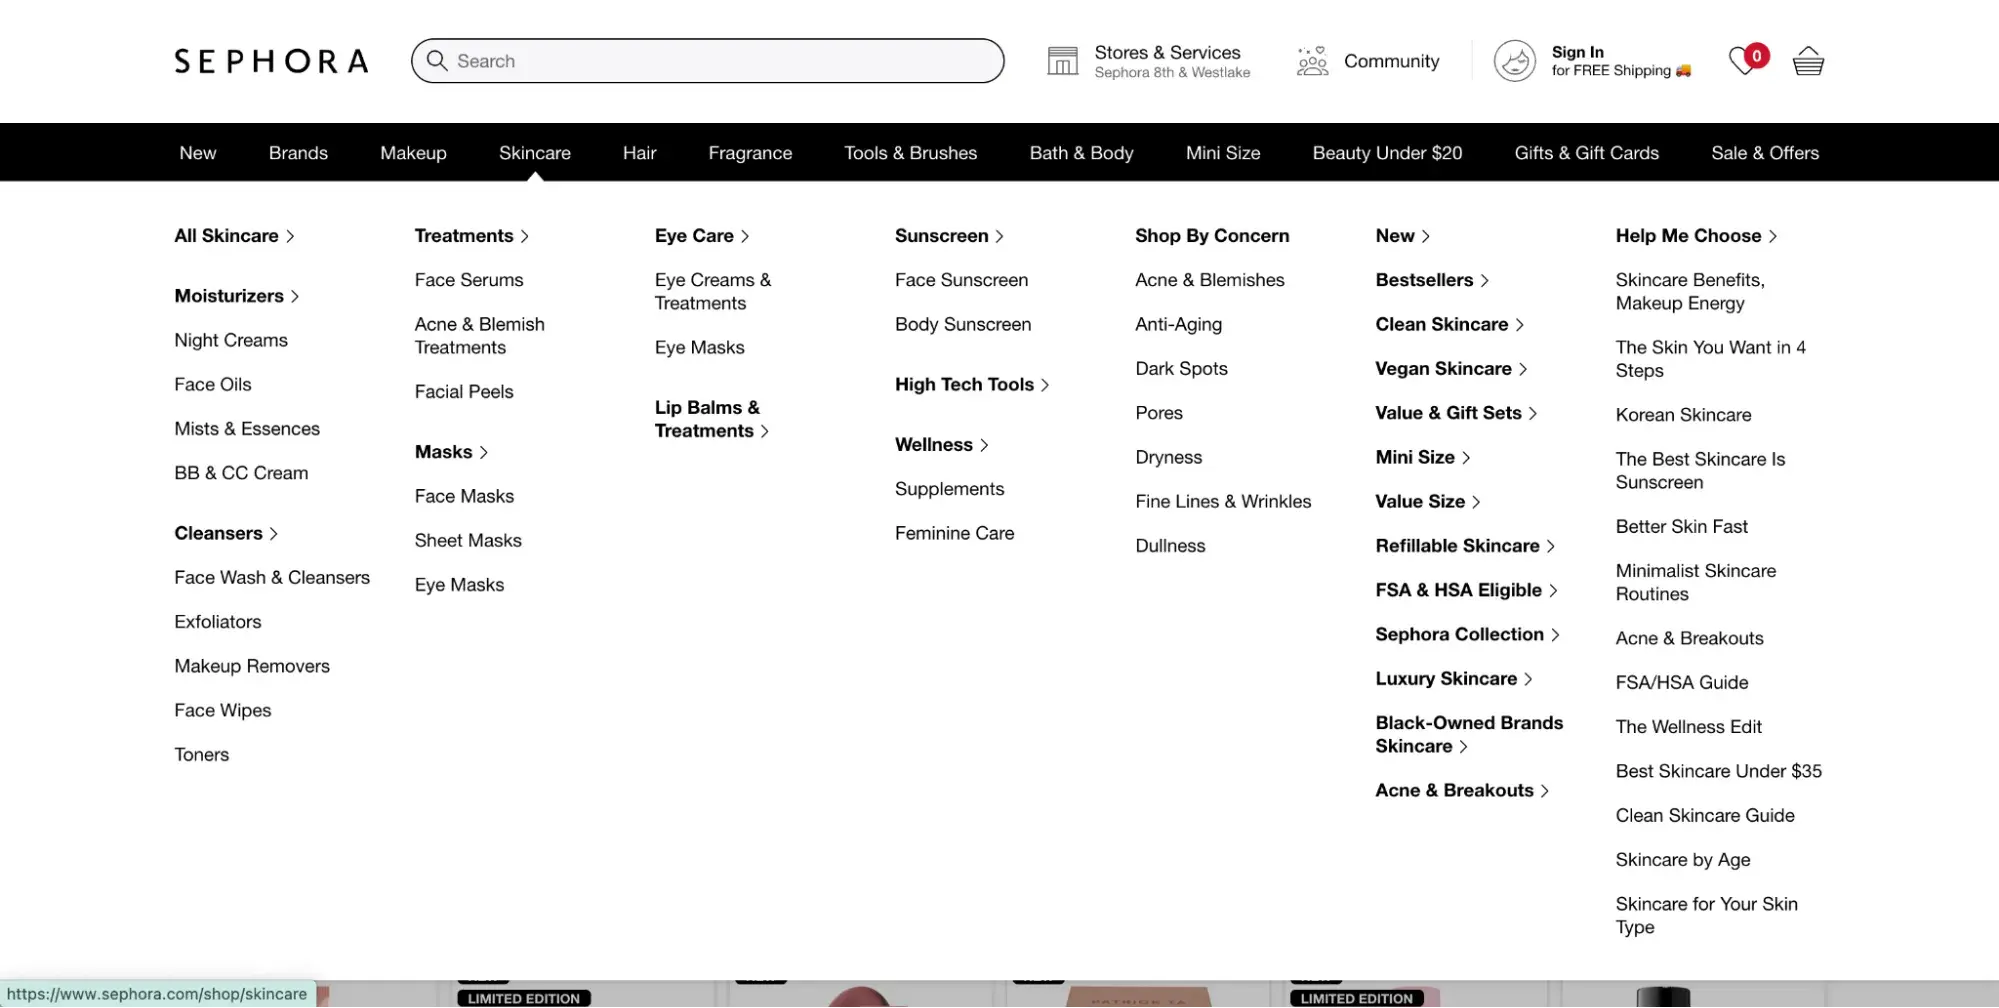The width and height of the screenshot is (1999, 1008).
Task: Open the Fragrance nav menu
Action: click(750, 153)
